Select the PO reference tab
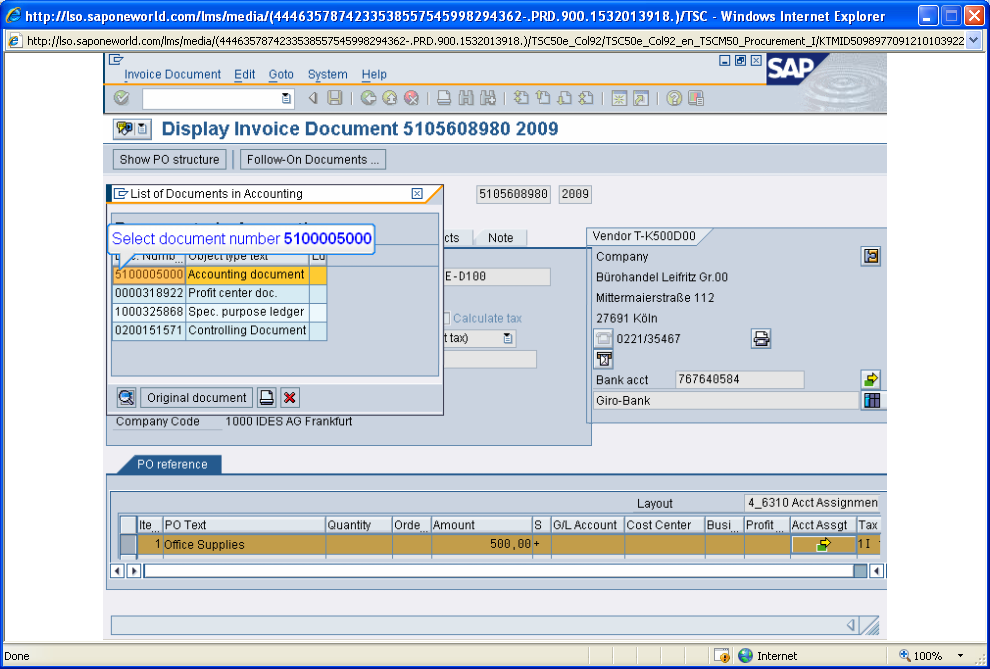Viewport: 990px width, 669px height. pyautogui.click(x=172, y=465)
